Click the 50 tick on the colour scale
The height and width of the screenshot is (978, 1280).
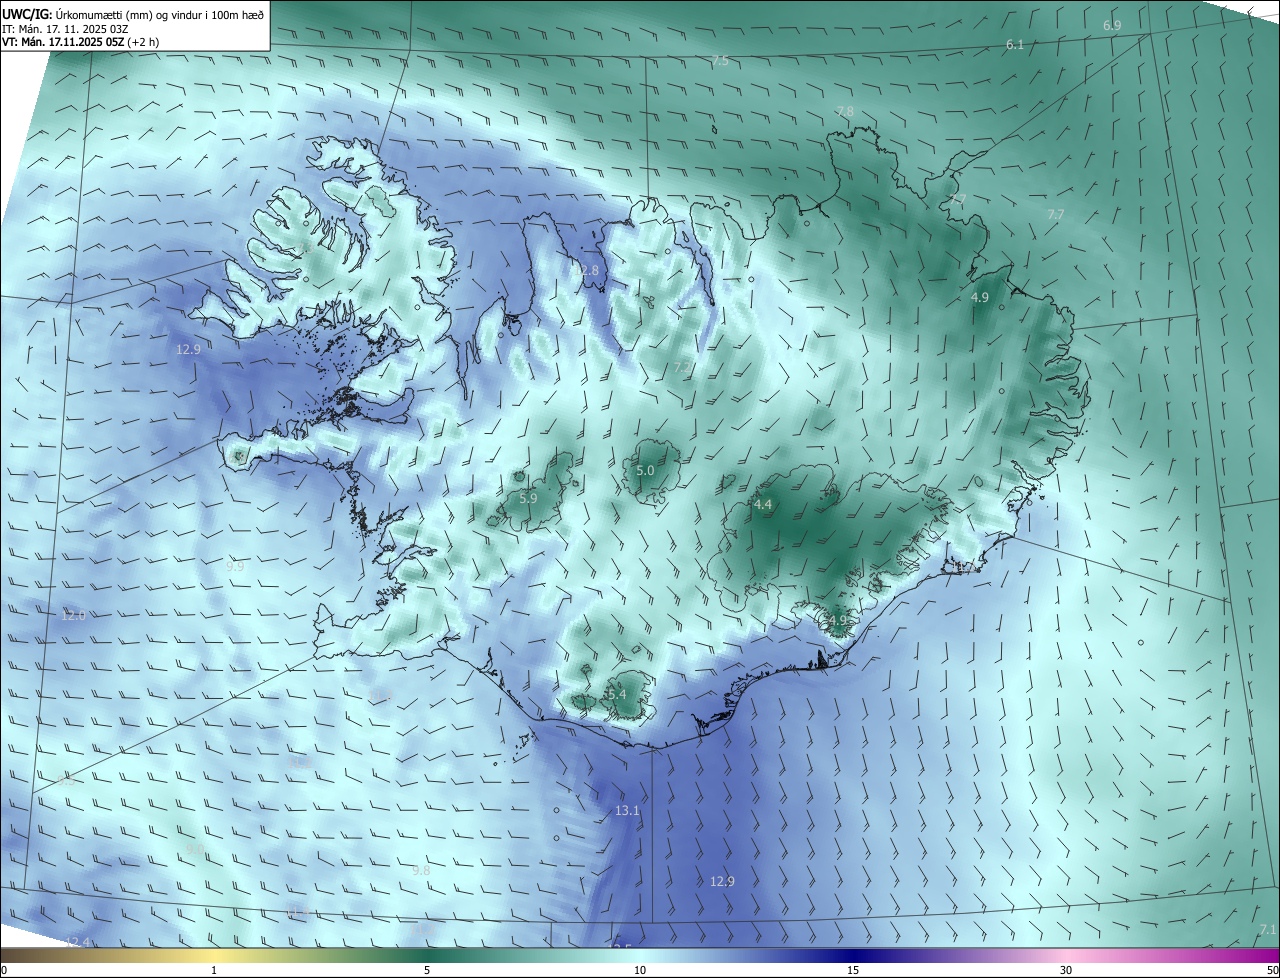pyautogui.click(x=1272, y=970)
